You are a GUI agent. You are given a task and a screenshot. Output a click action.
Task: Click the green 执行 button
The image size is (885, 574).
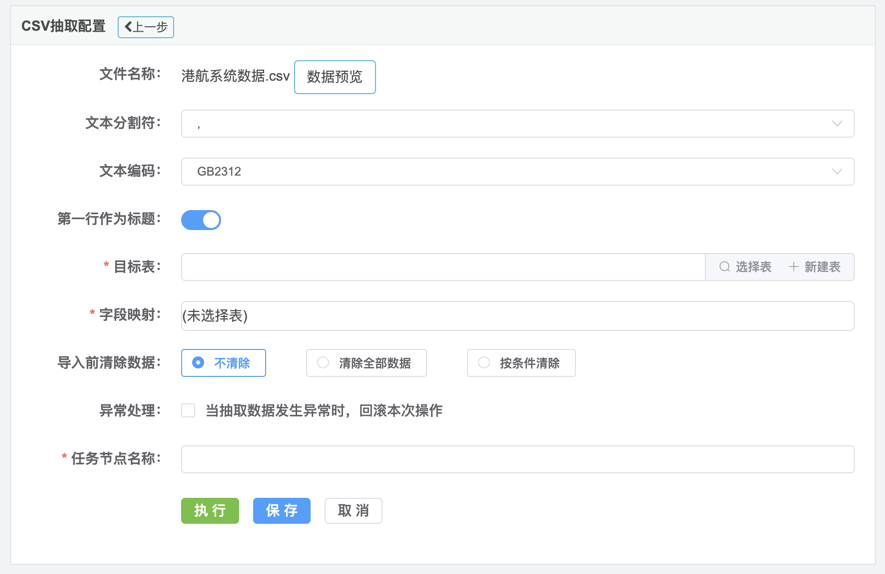point(210,511)
